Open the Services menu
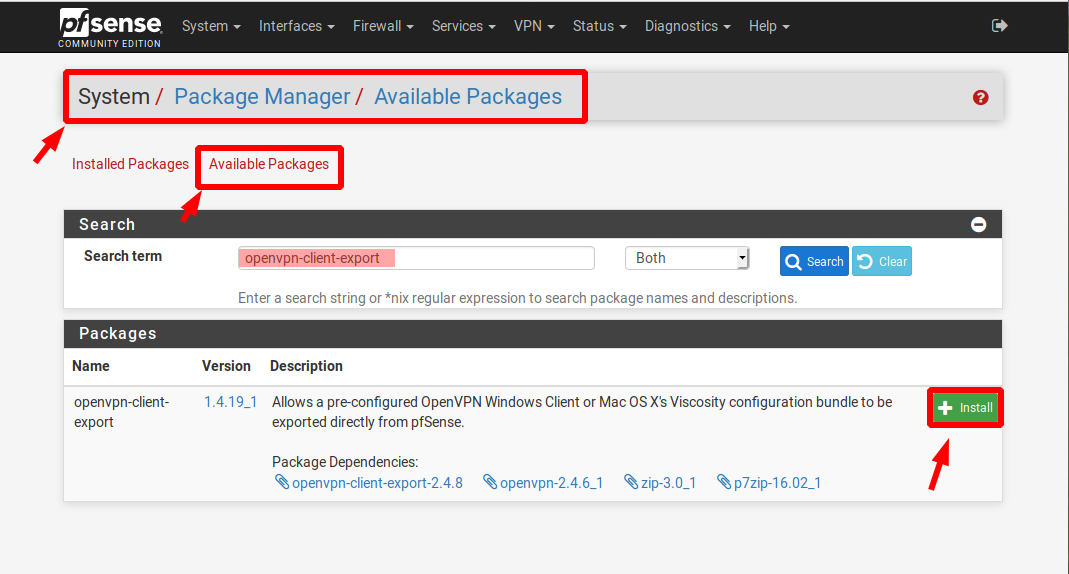The height and width of the screenshot is (574, 1069). (464, 26)
